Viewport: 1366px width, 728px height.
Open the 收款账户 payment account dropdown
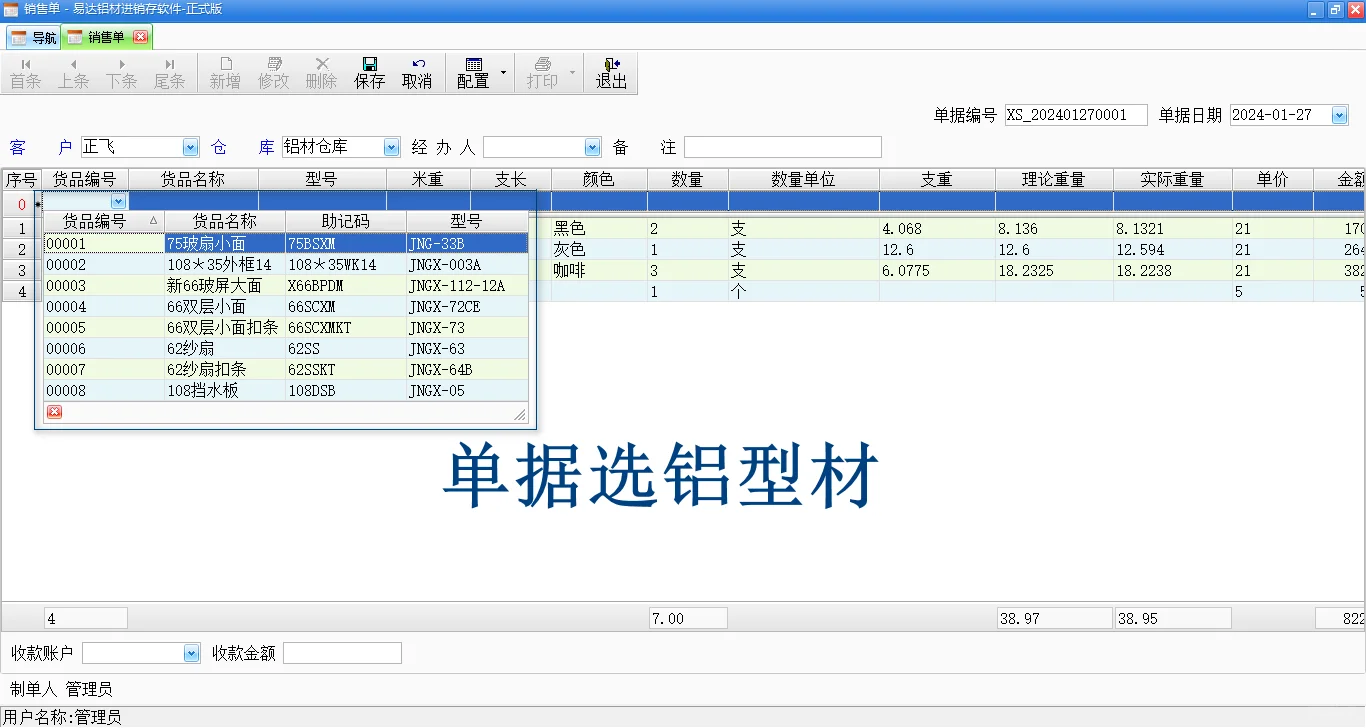coord(190,652)
